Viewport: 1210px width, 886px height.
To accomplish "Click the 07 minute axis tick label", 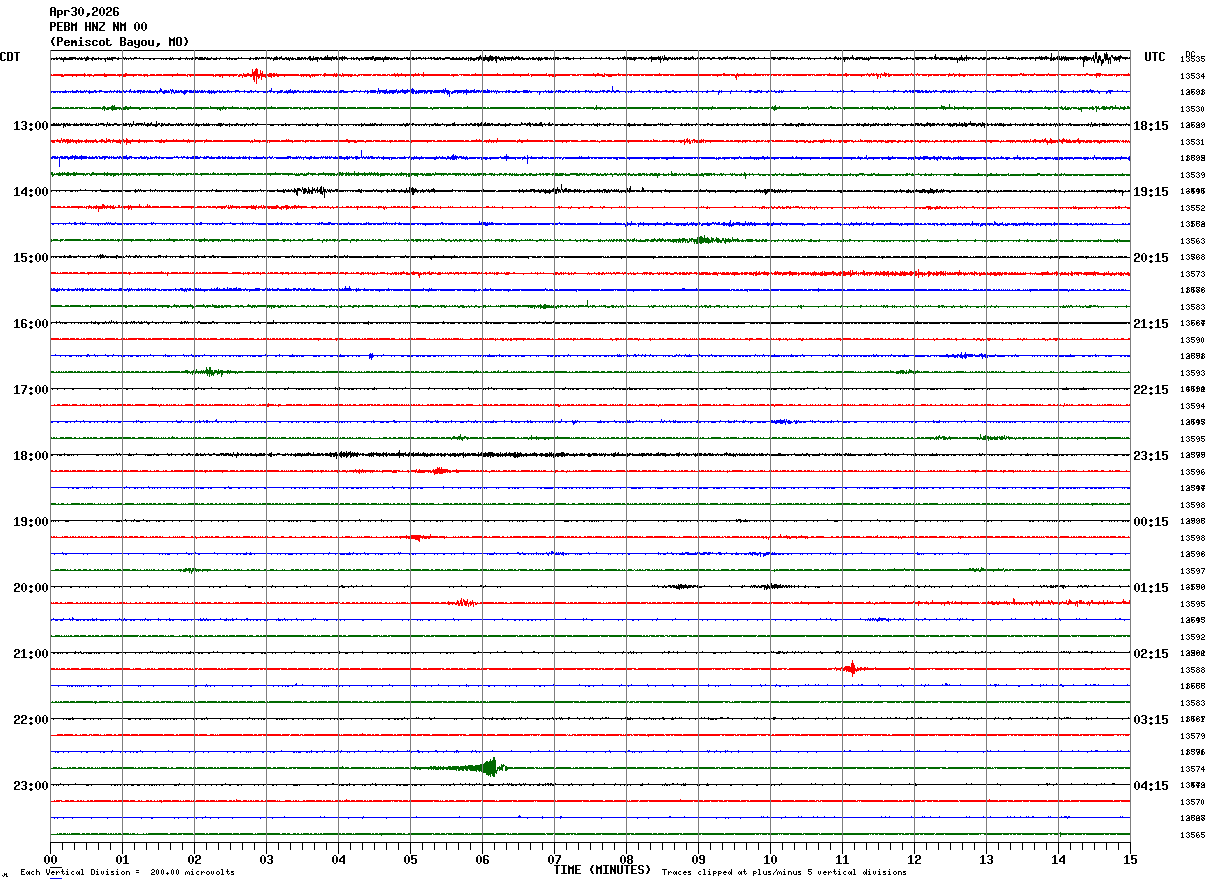I will 554,860.
